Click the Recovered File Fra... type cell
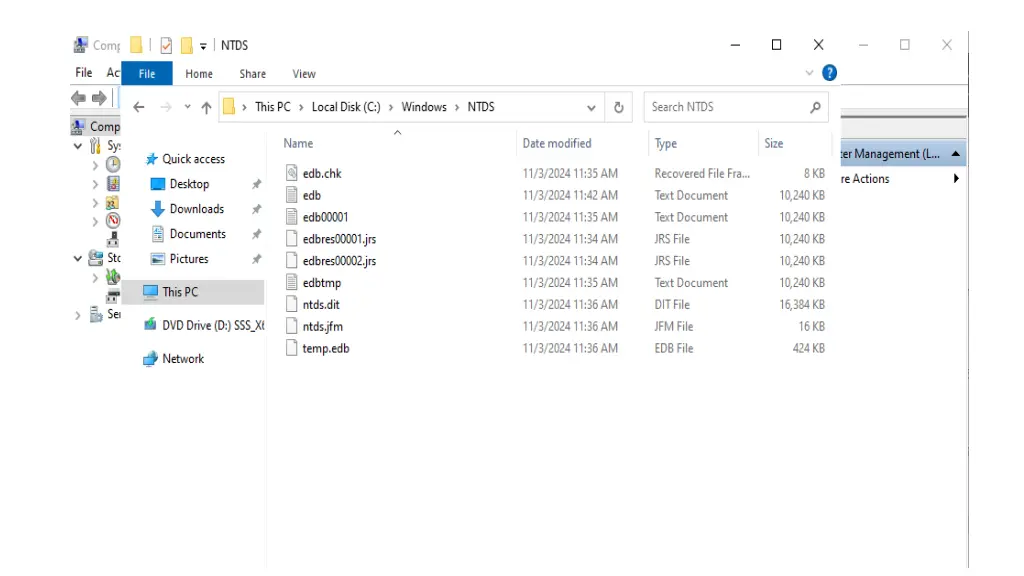The image size is (1024, 576). (x=702, y=173)
